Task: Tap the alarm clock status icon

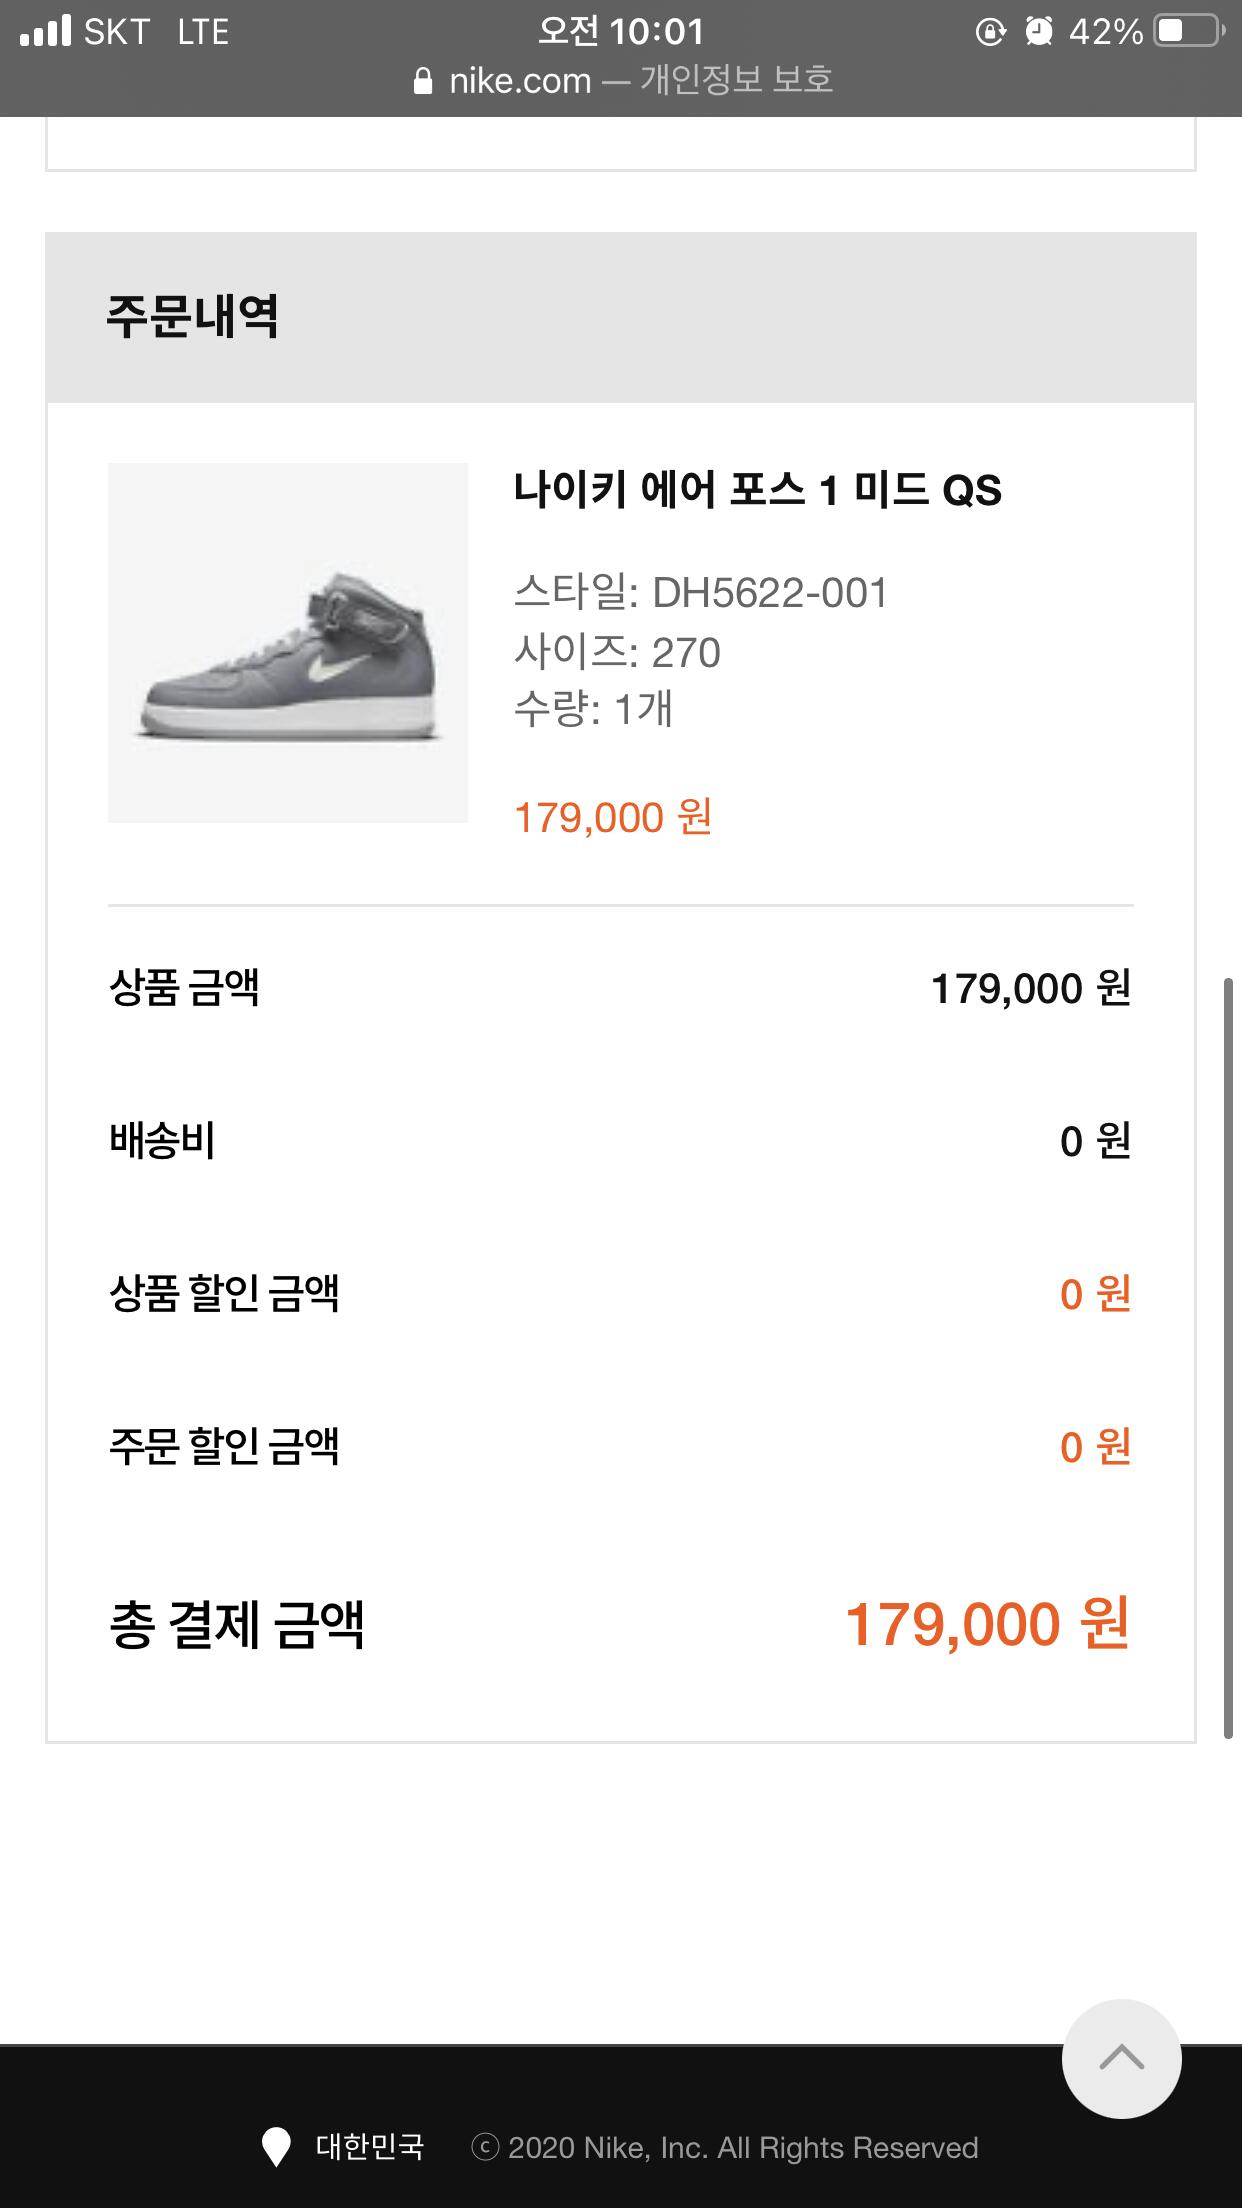Action: coord(1039,32)
